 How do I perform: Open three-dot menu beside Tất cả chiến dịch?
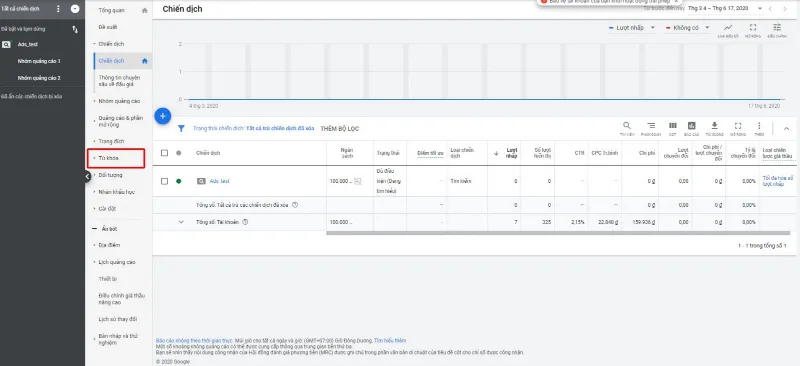58,9
